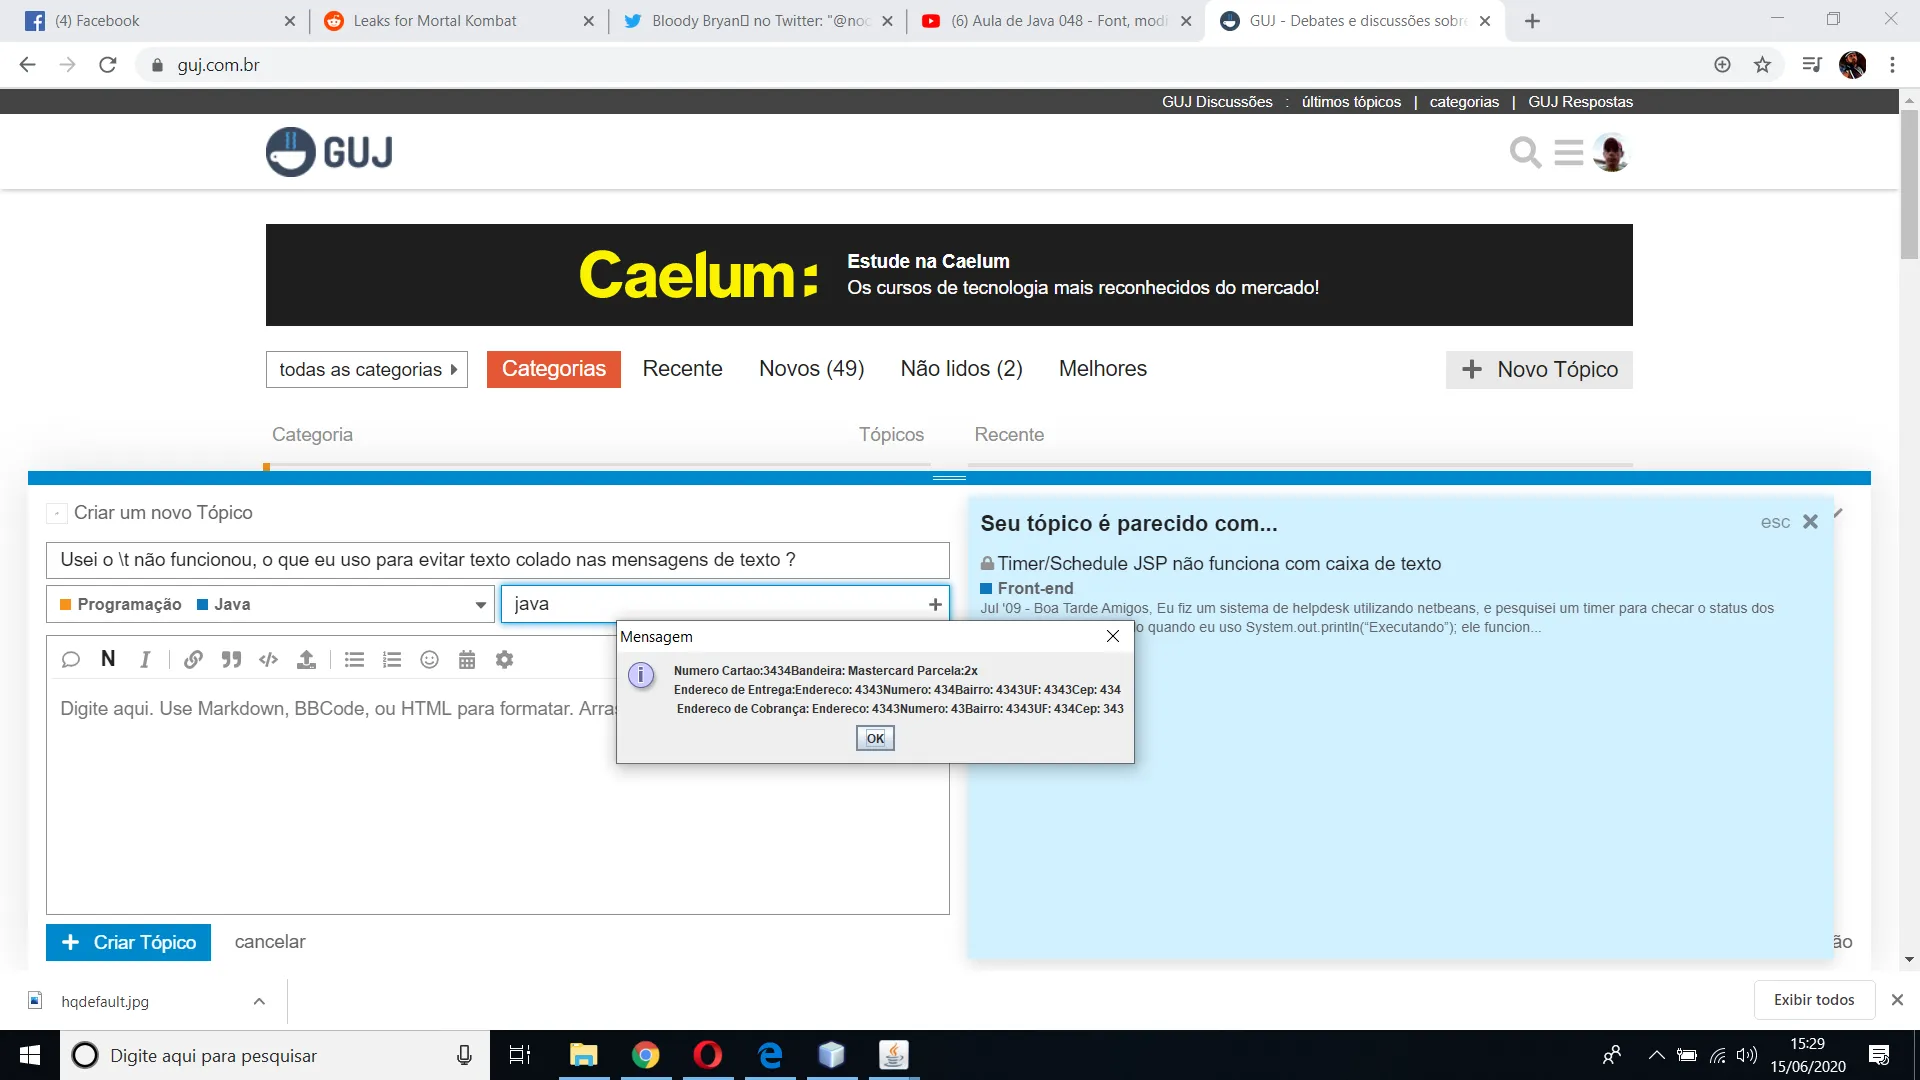Add a numbered list in editor
This screenshot has height=1080, width=1920.
tap(392, 659)
